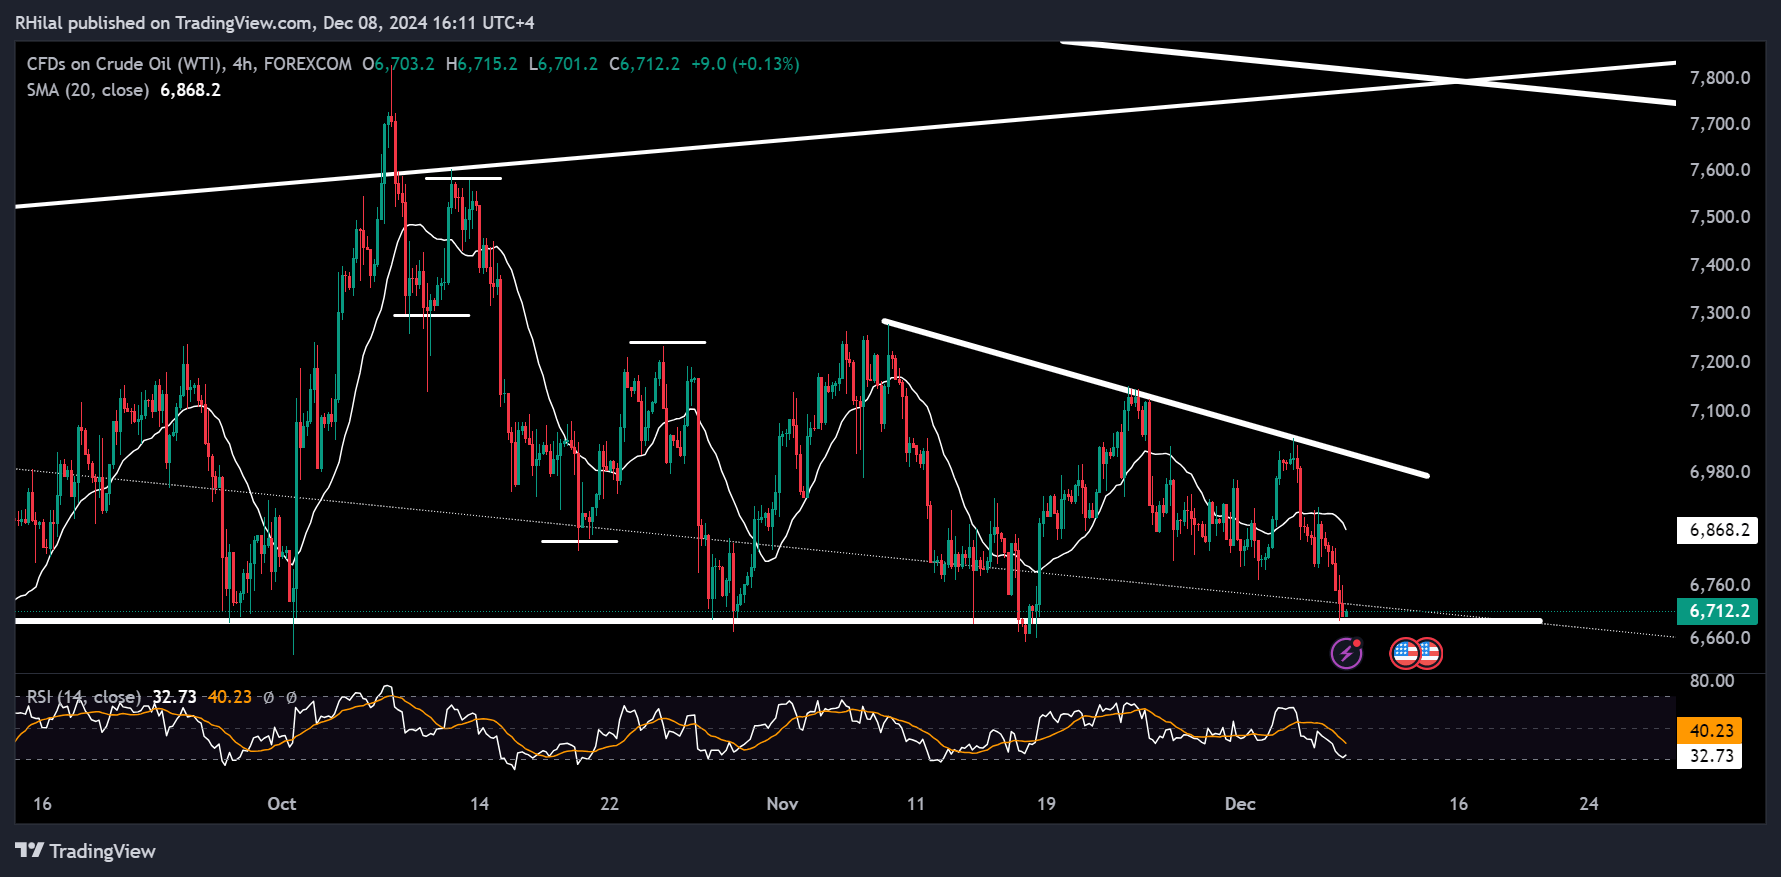Click the 7,500.0 price axis label
The height and width of the screenshot is (877, 1781).
pos(1720,217)
